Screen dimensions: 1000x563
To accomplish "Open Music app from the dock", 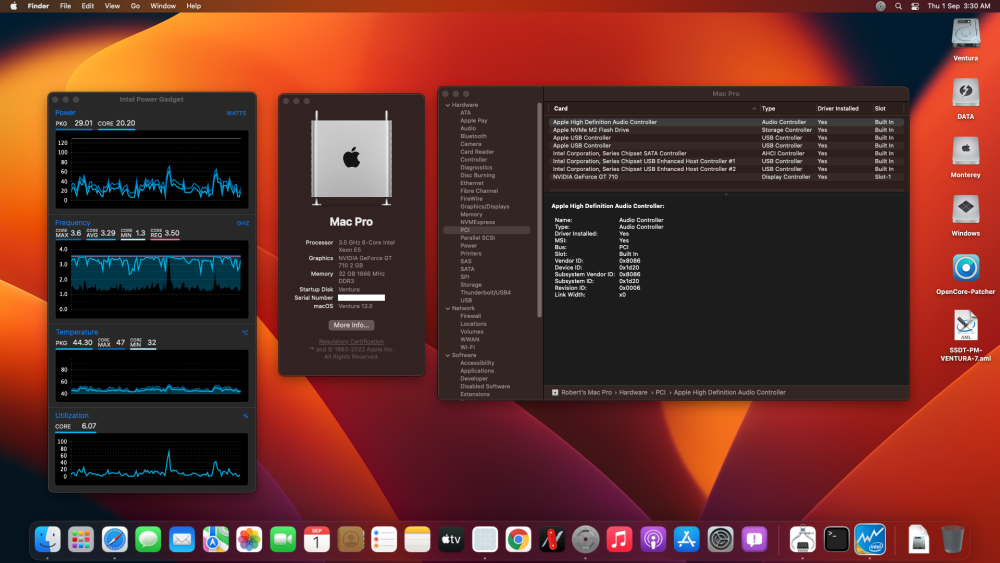I will click(x=619, y=539).
